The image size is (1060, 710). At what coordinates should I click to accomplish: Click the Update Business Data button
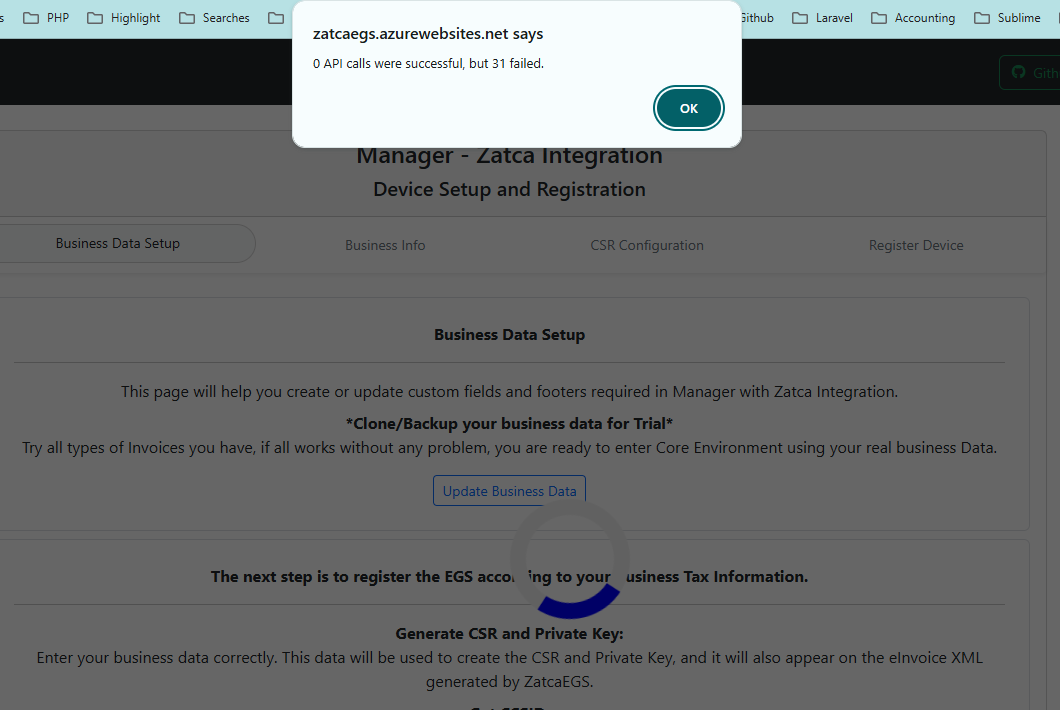click(509, 491)
